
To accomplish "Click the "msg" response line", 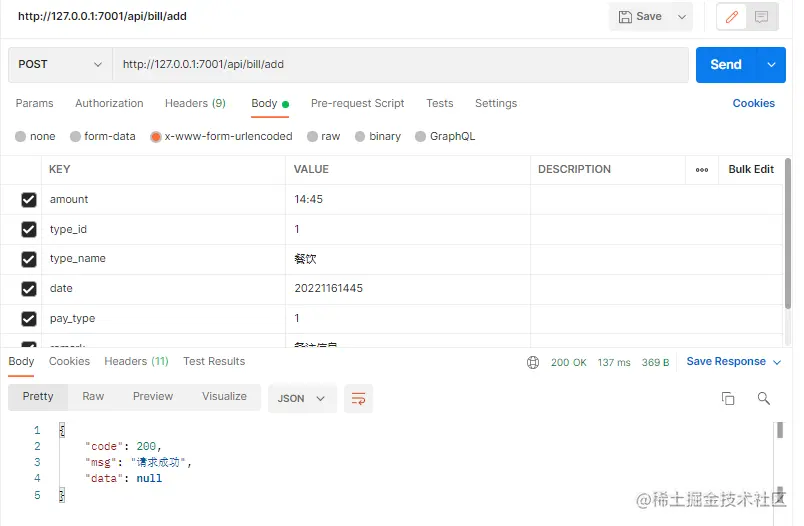I will (x=138, y=462).
